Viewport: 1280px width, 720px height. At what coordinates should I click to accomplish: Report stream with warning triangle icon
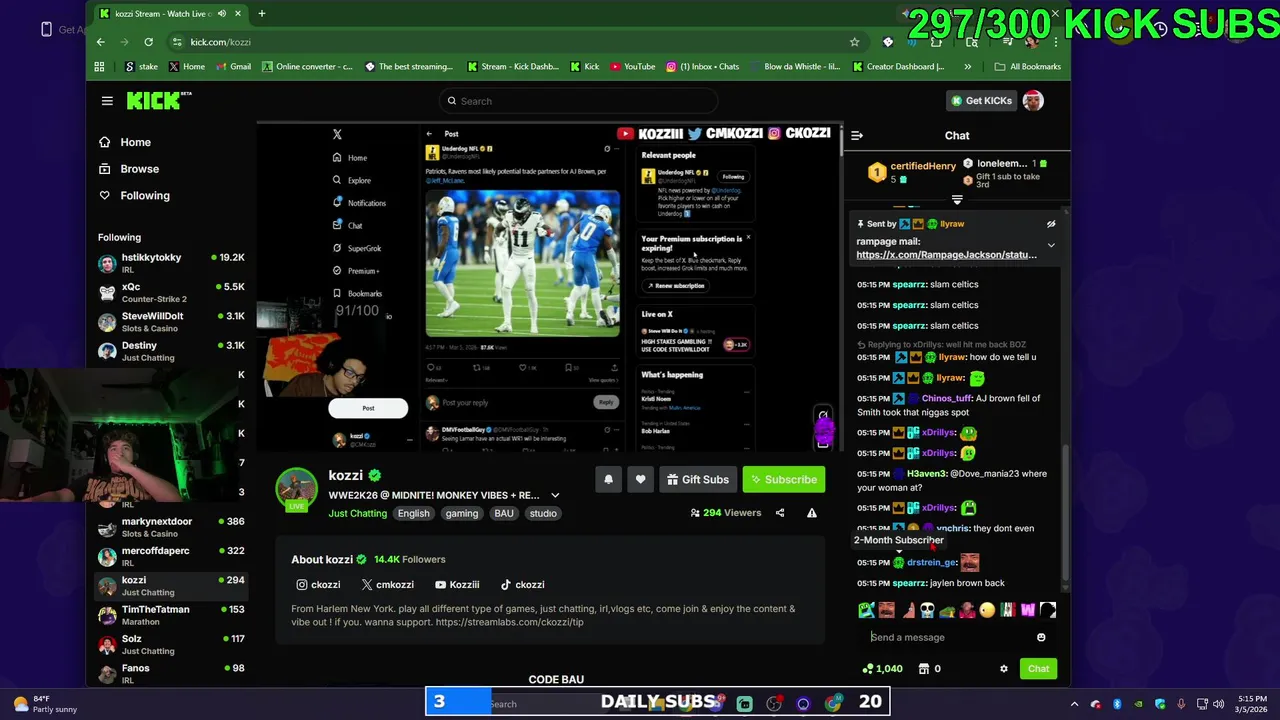click(812, 513)
